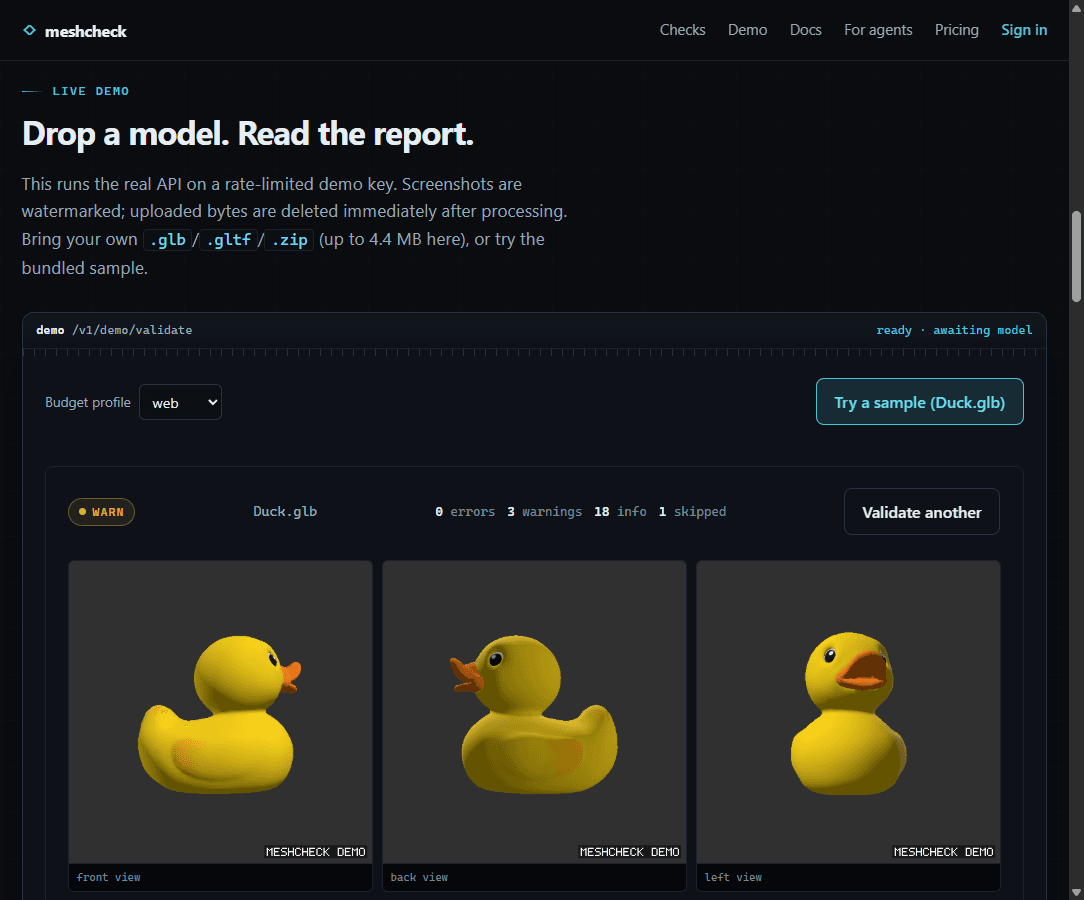
Task: Click the ready · awaiting model status
Action: (954, 330)
